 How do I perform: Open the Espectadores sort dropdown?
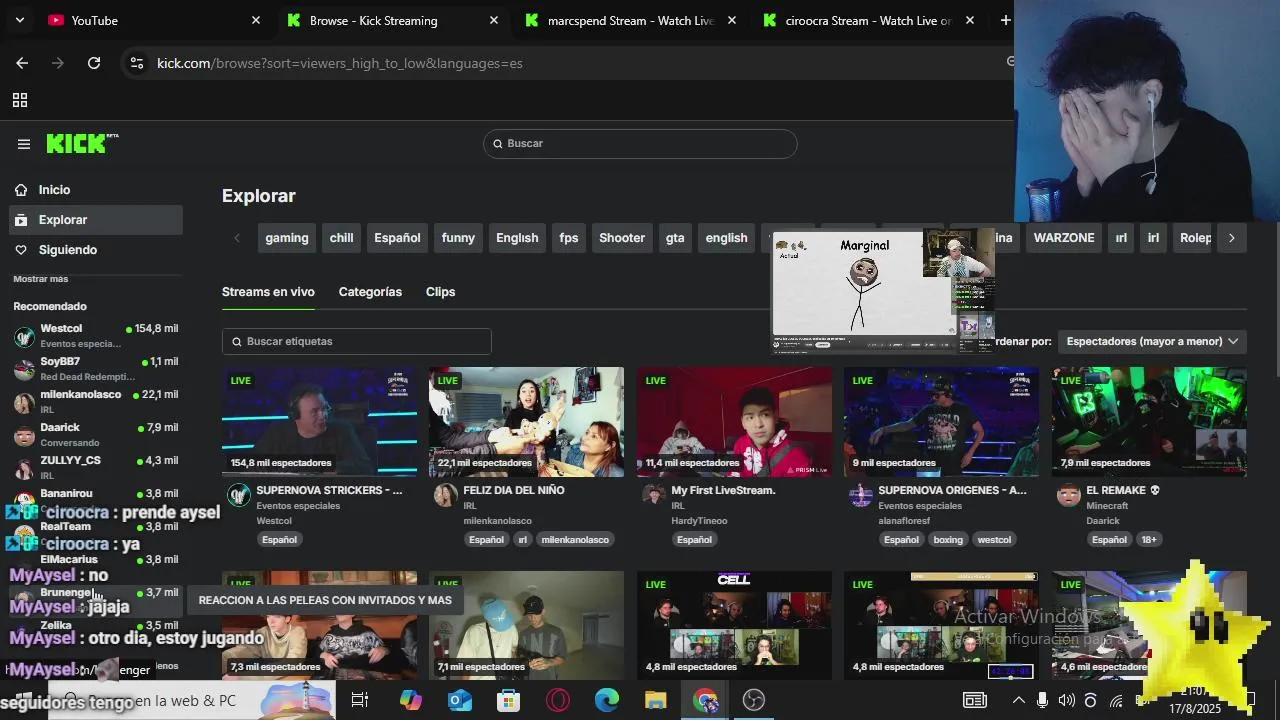click(1152, 342)
